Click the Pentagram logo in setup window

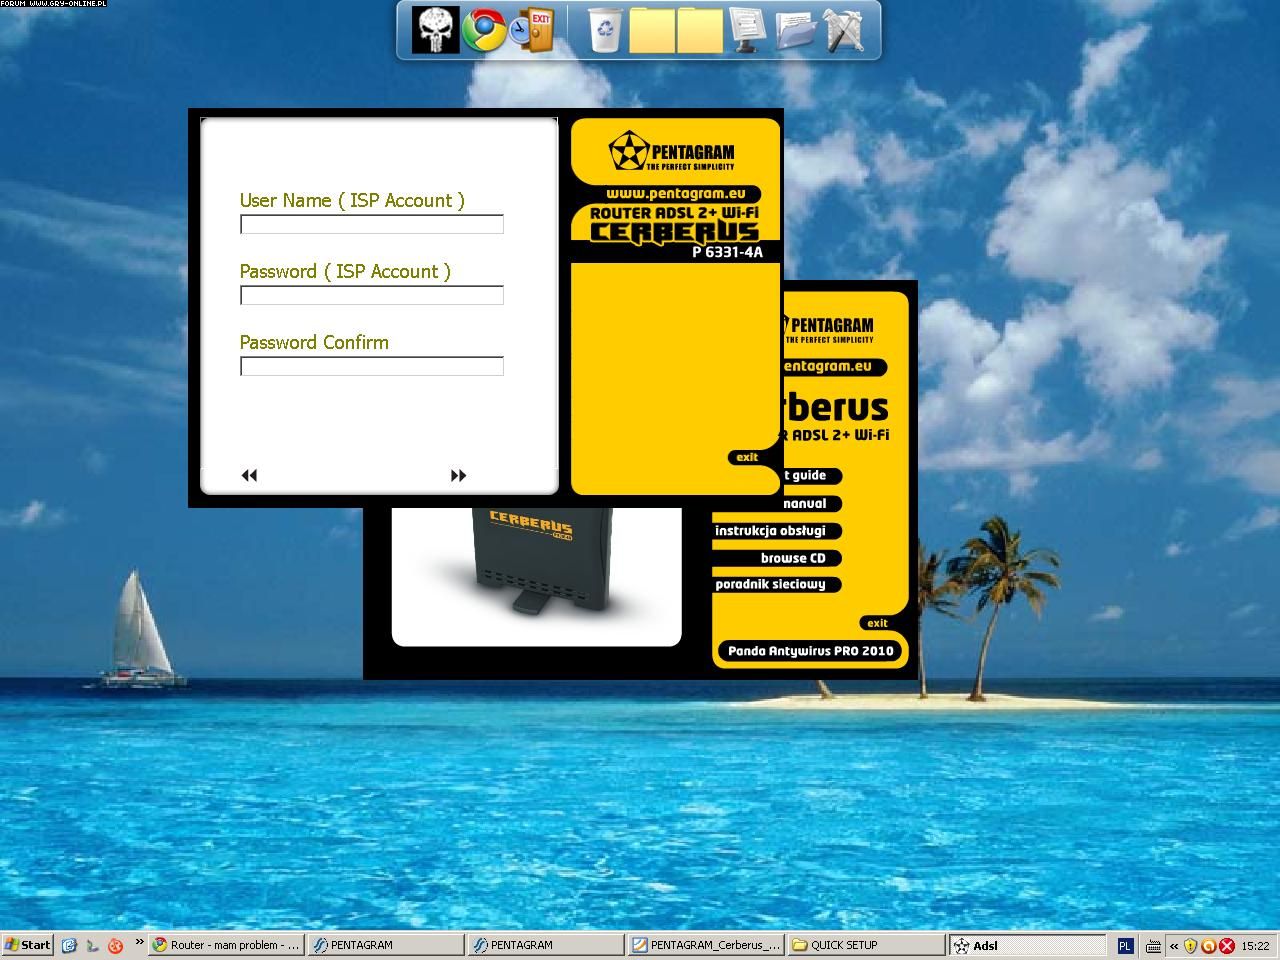pyautogui.click(x=671, y=153)
